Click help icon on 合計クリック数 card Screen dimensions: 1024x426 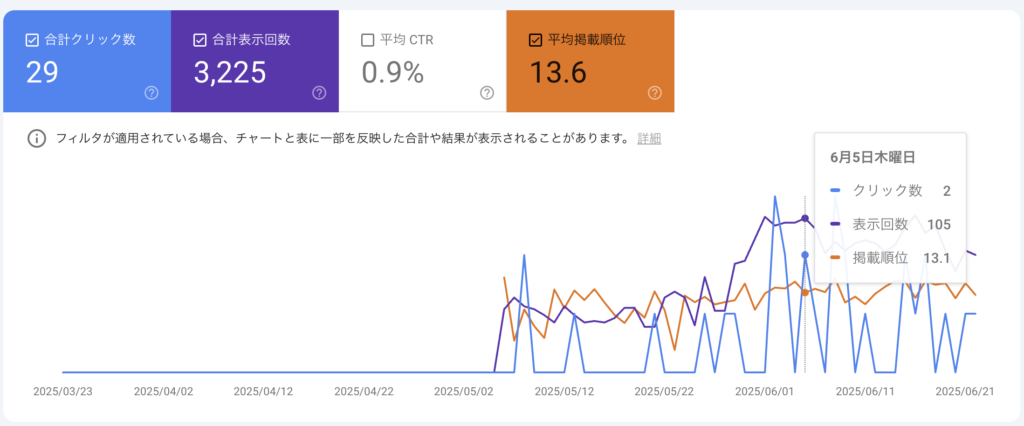[152, 93]
